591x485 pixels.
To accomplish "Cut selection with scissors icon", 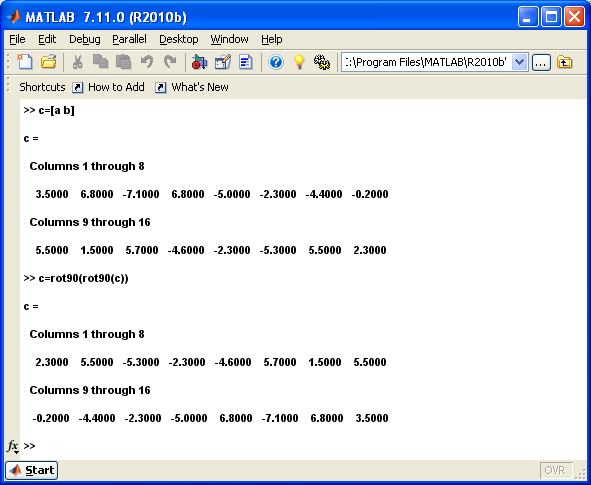I will pos(78,62).
